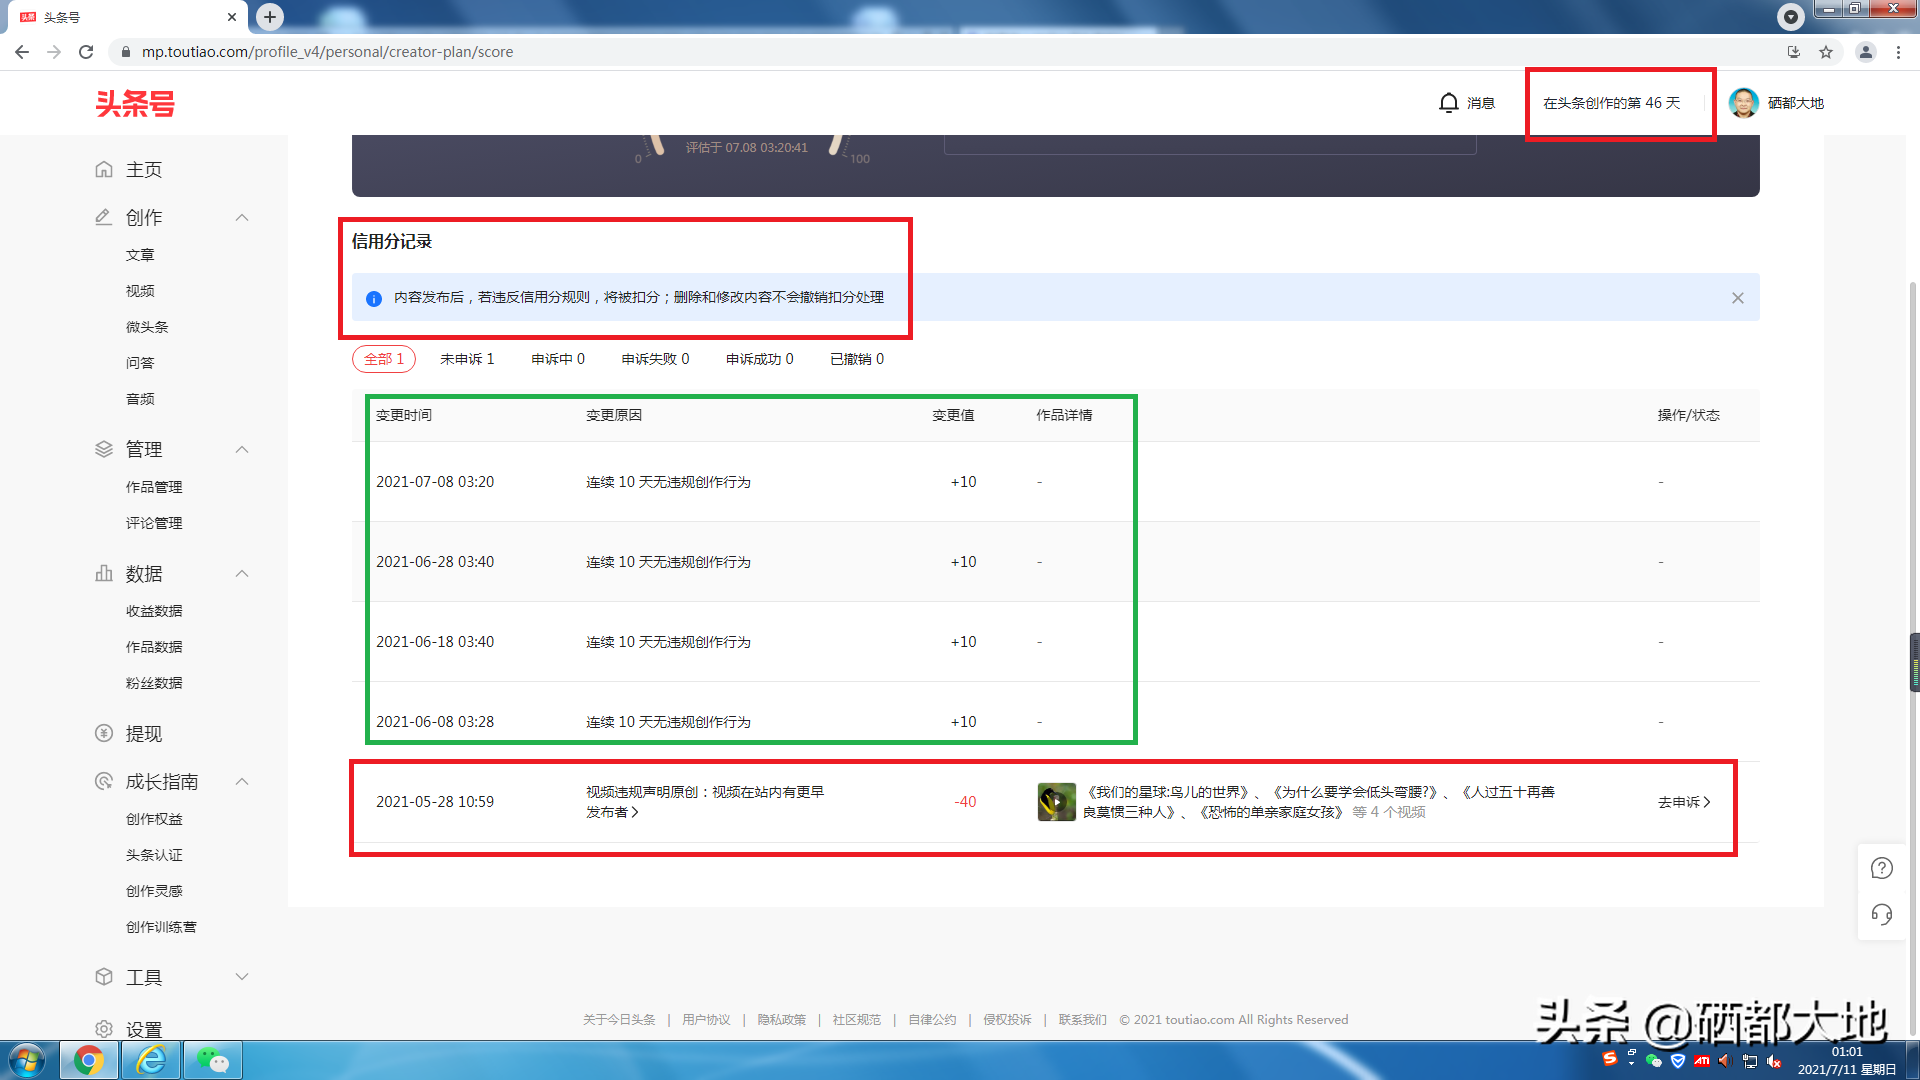Click the 联系我们 footer link
1920x1080 pixels.
click(x=1082, y=1020)
